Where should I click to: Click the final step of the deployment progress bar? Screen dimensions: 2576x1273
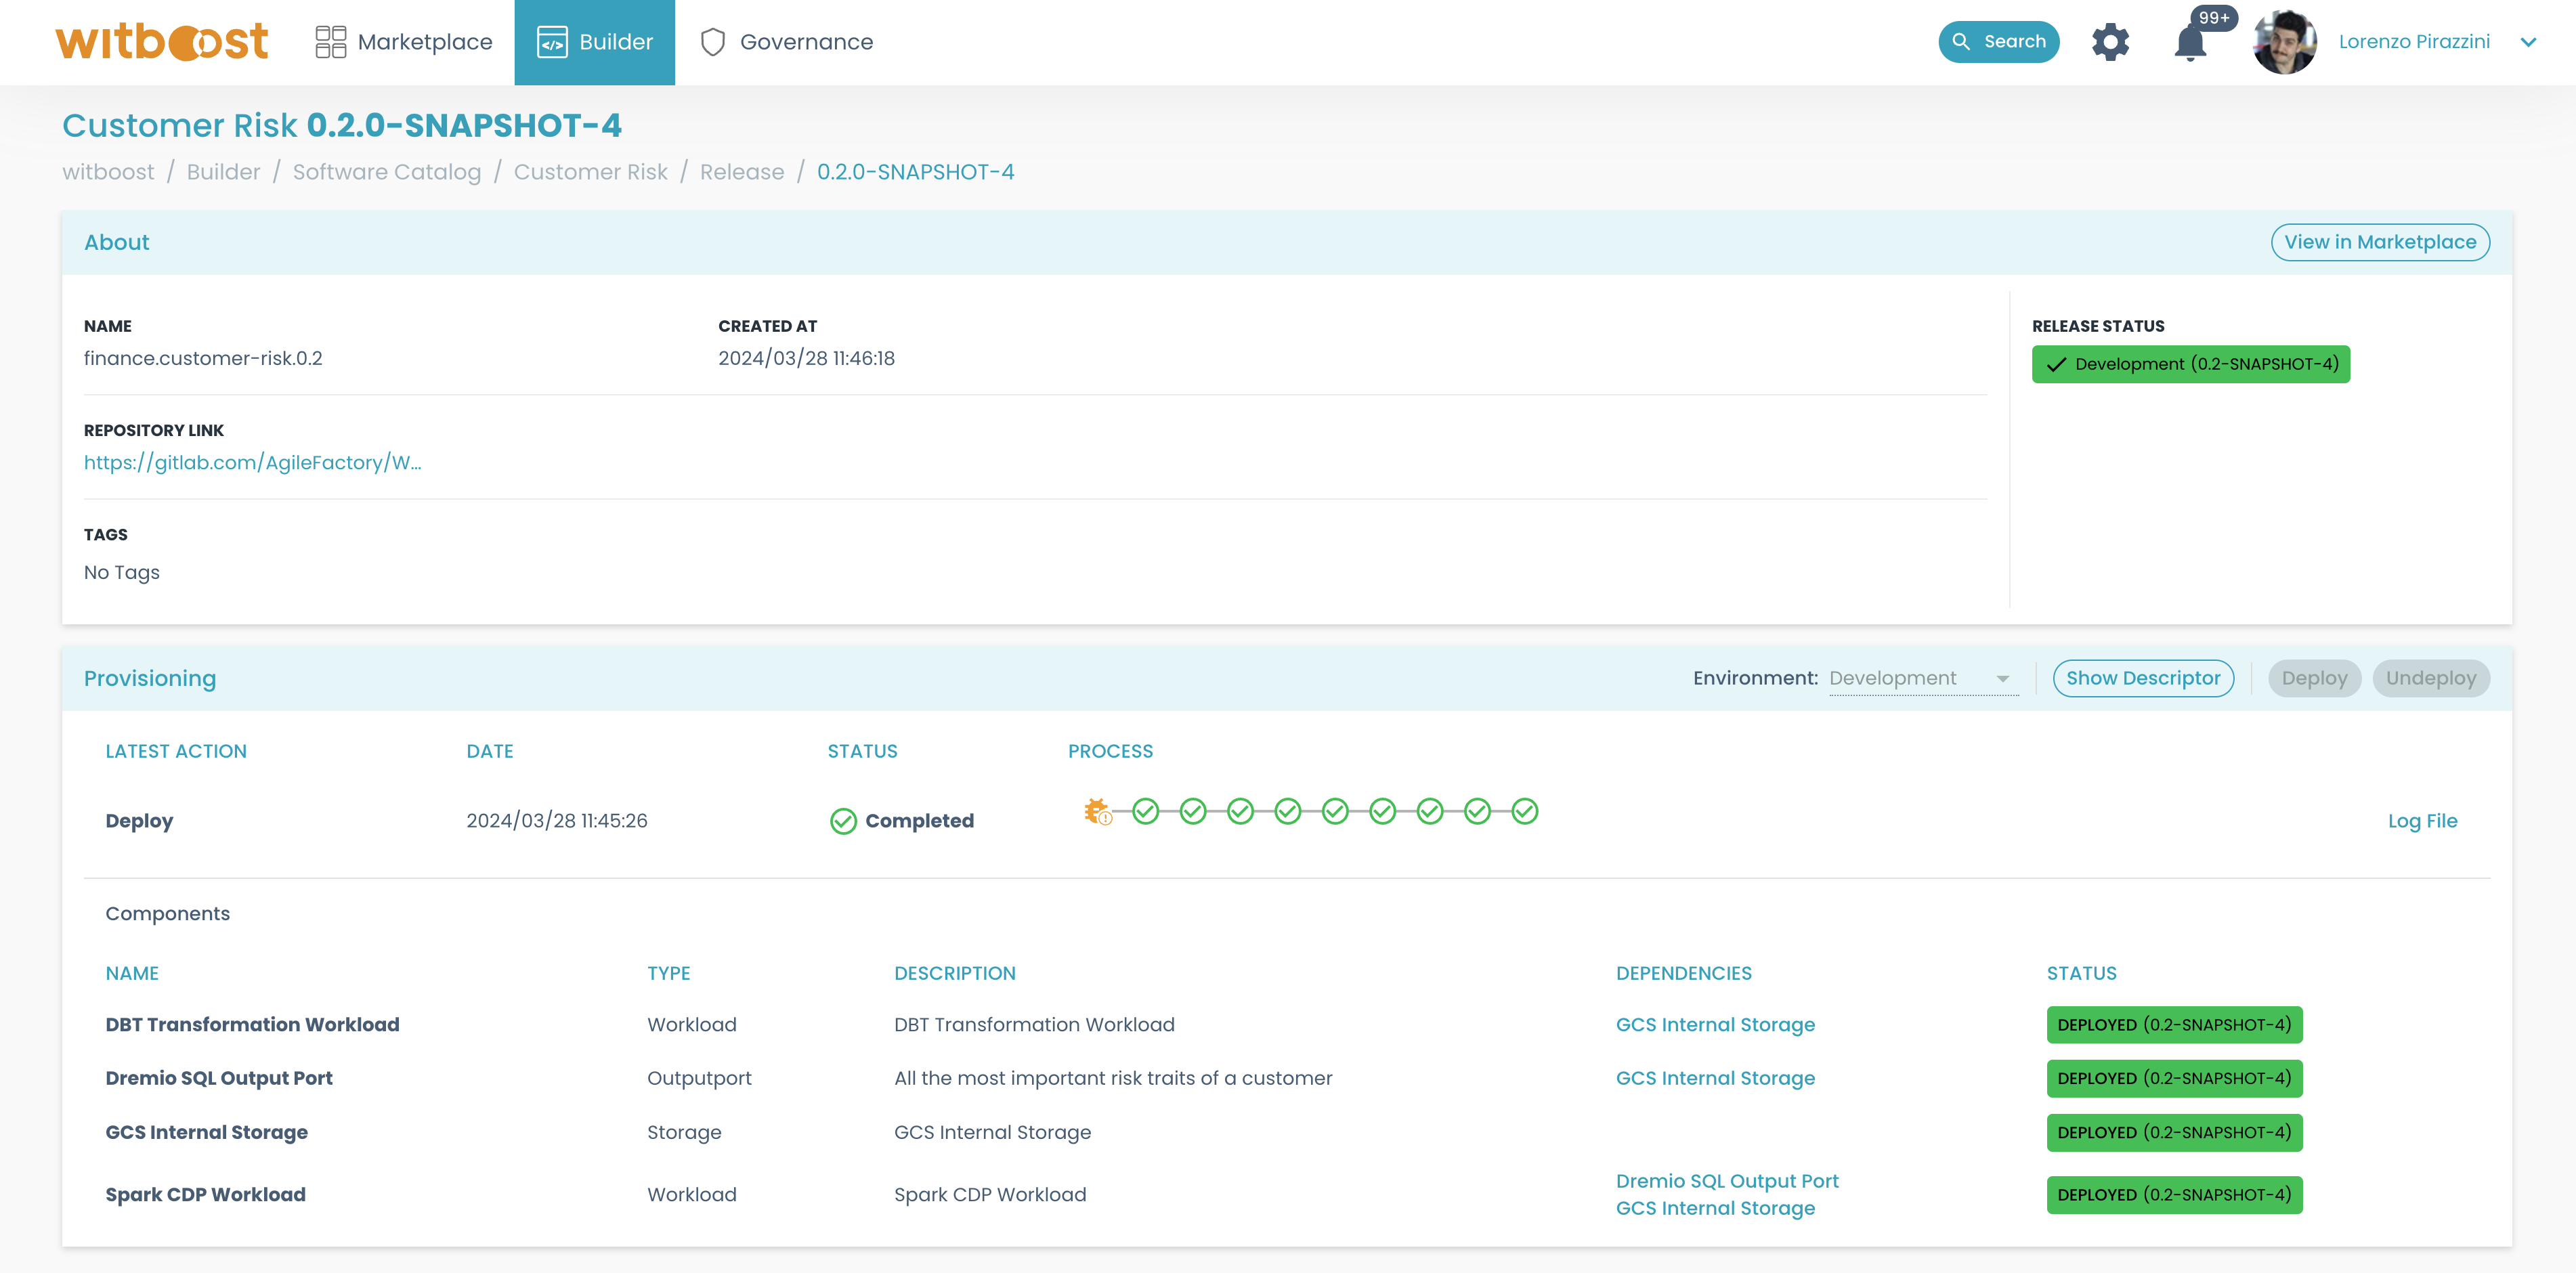click(x=1524, y=811)
